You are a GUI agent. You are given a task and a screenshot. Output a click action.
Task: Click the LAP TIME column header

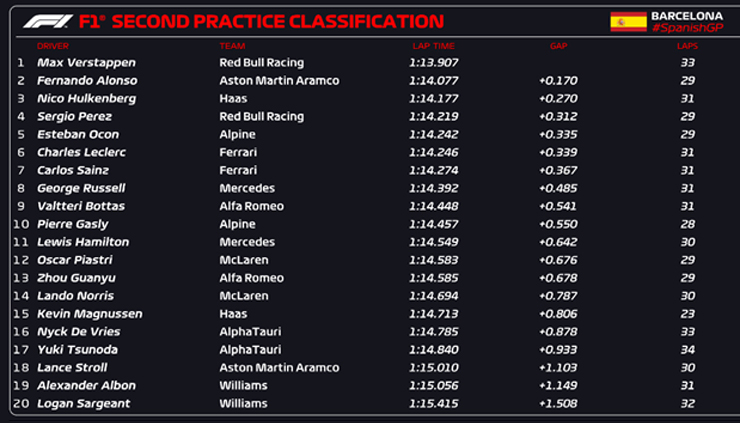432,46
